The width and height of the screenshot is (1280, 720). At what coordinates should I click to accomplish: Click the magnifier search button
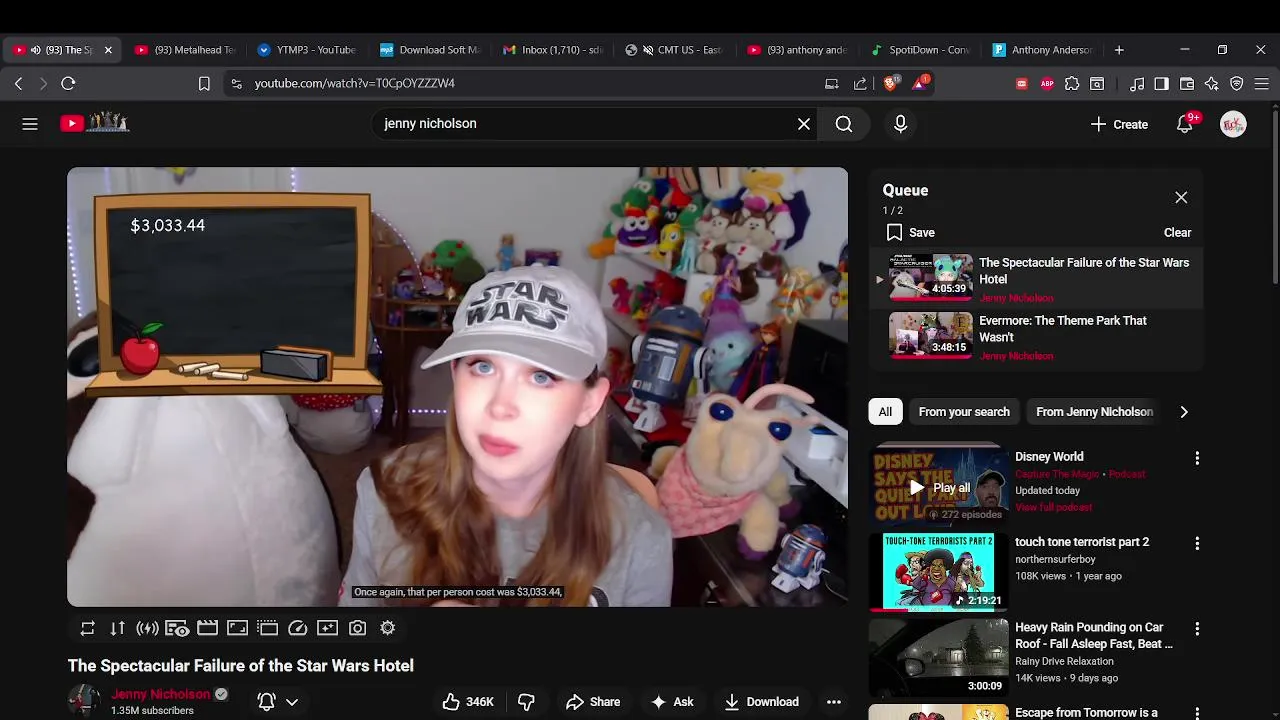coord(844,124)
